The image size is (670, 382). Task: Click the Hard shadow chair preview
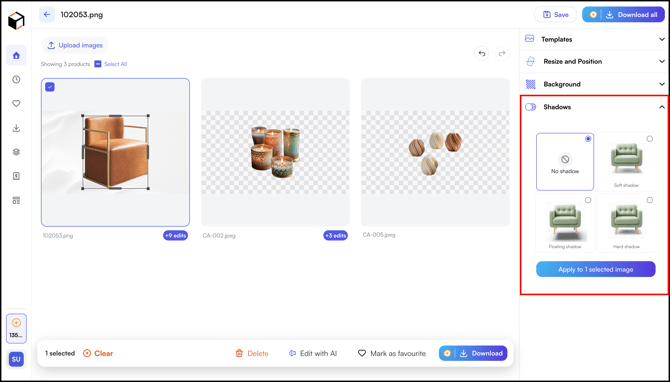pyautogui.click(x=626, y=220)
